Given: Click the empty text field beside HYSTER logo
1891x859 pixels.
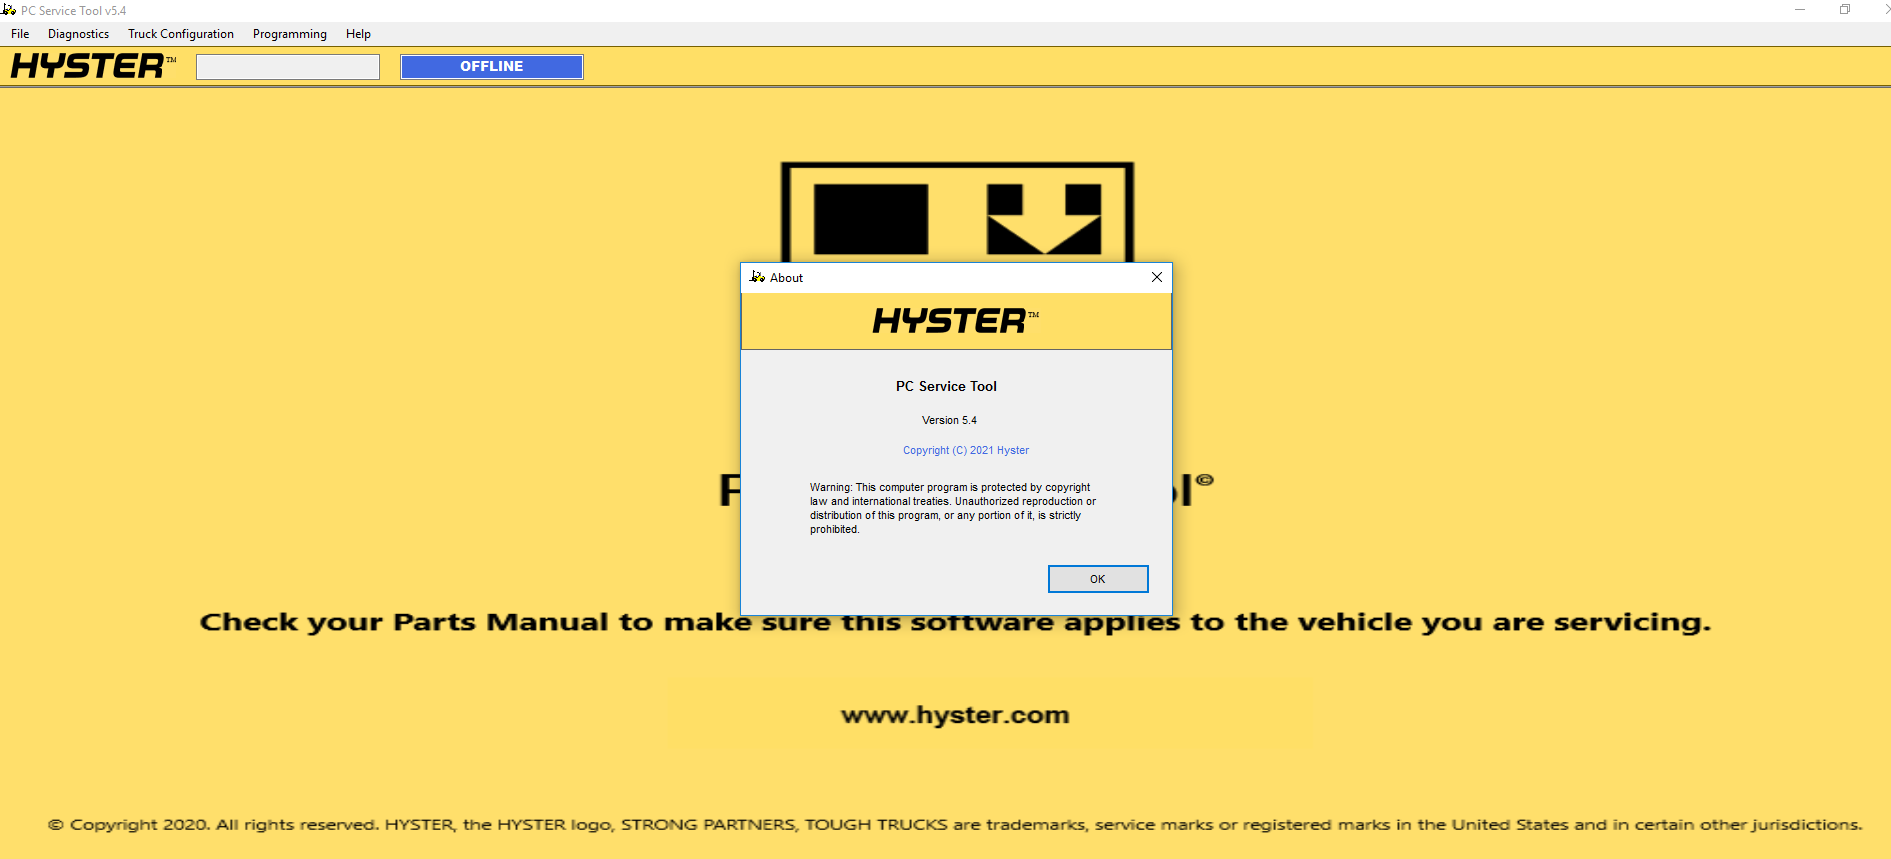Looking at the screenshot, I should [x=288, y=67].
